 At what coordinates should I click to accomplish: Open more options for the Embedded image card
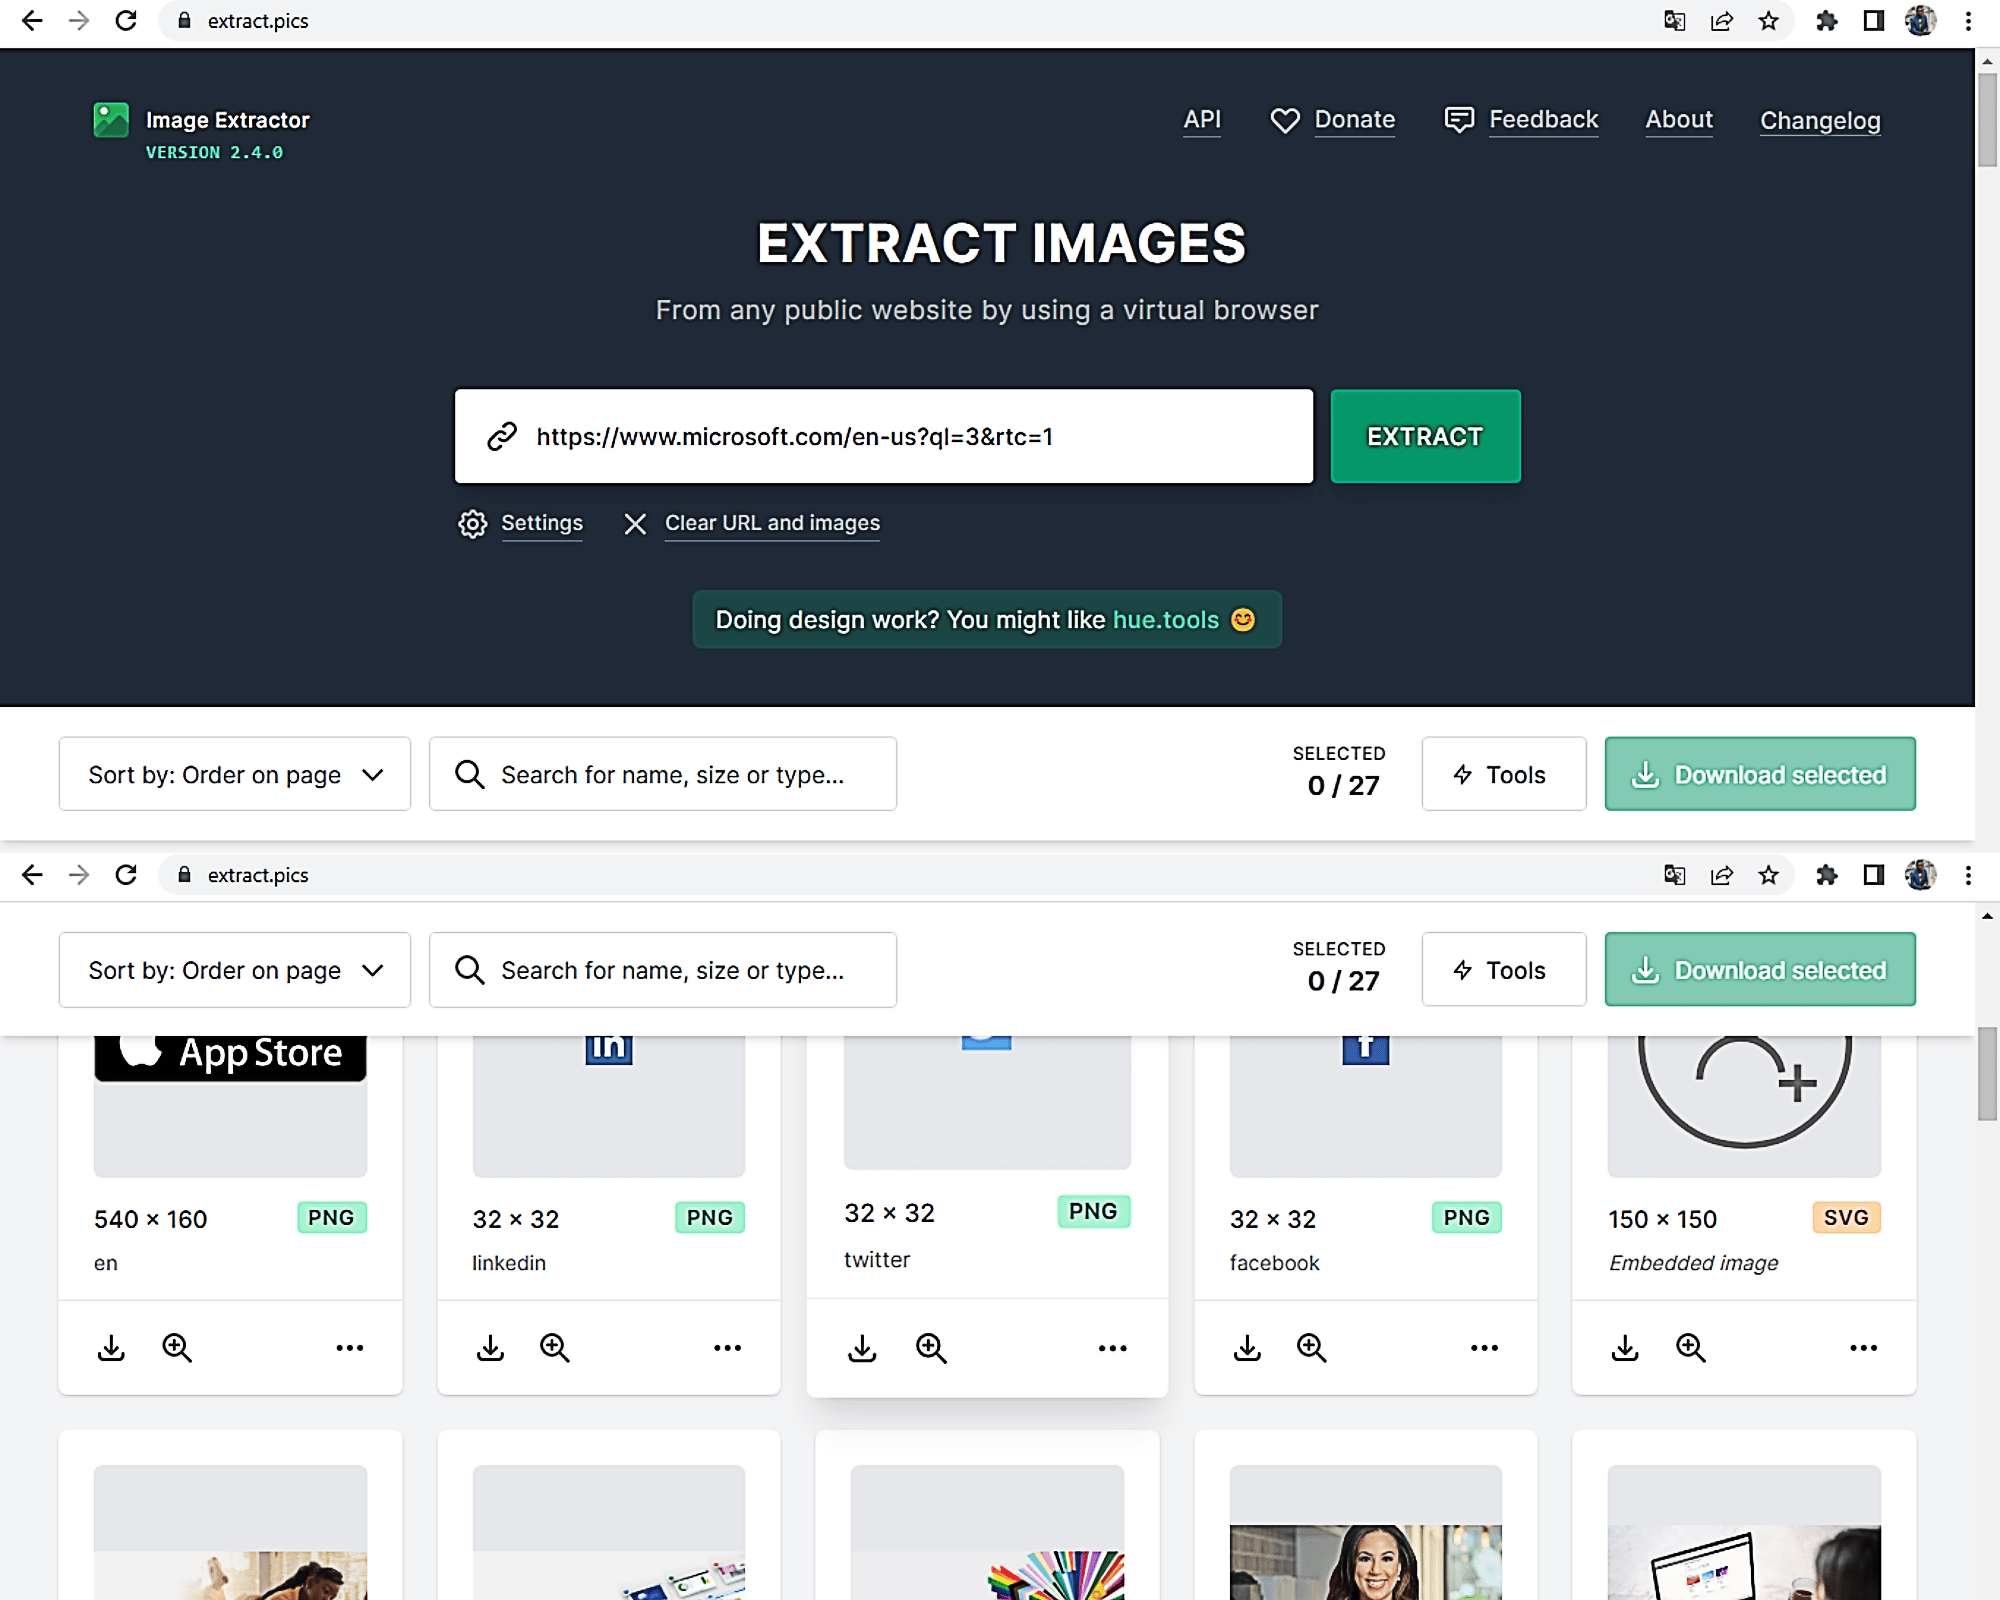pos(1864,1348)
